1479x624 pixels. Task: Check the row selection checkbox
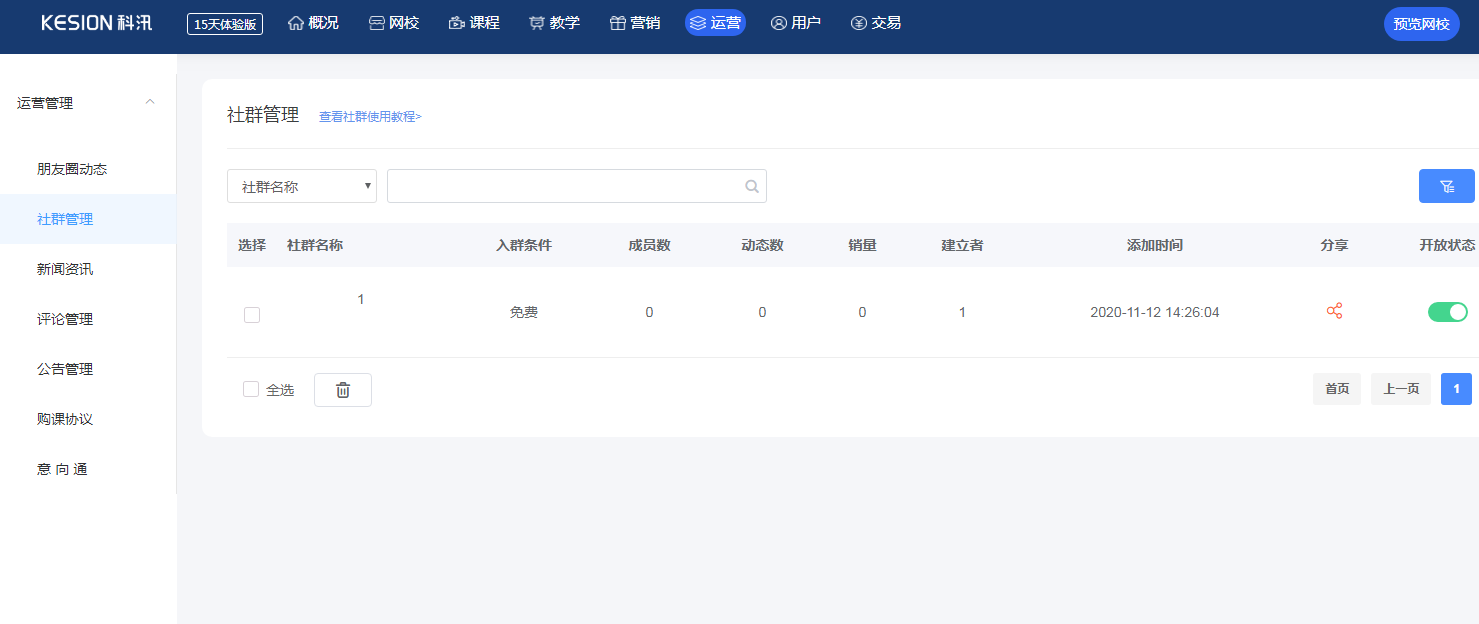pyautogui.click(x=252, y=315)
